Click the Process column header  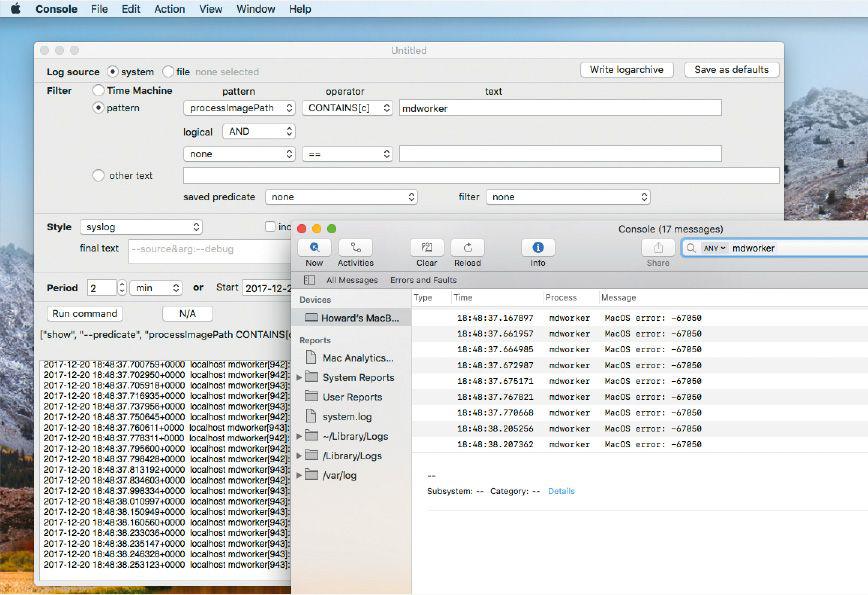571,298
